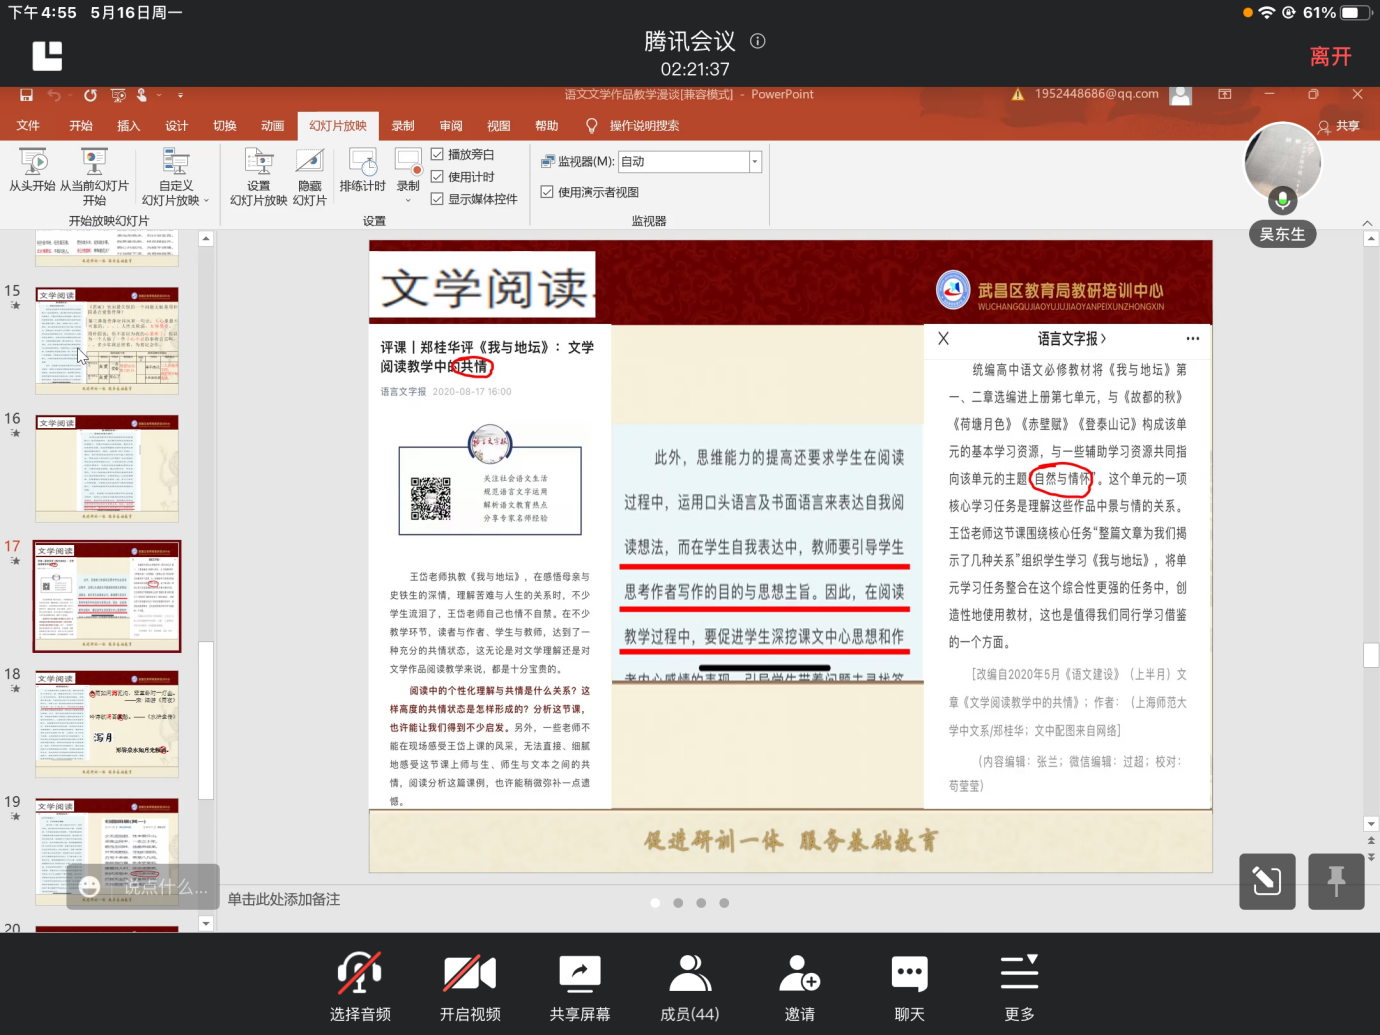
Task: Toggle the 播放旁白 checkbox
Action: 437,154
